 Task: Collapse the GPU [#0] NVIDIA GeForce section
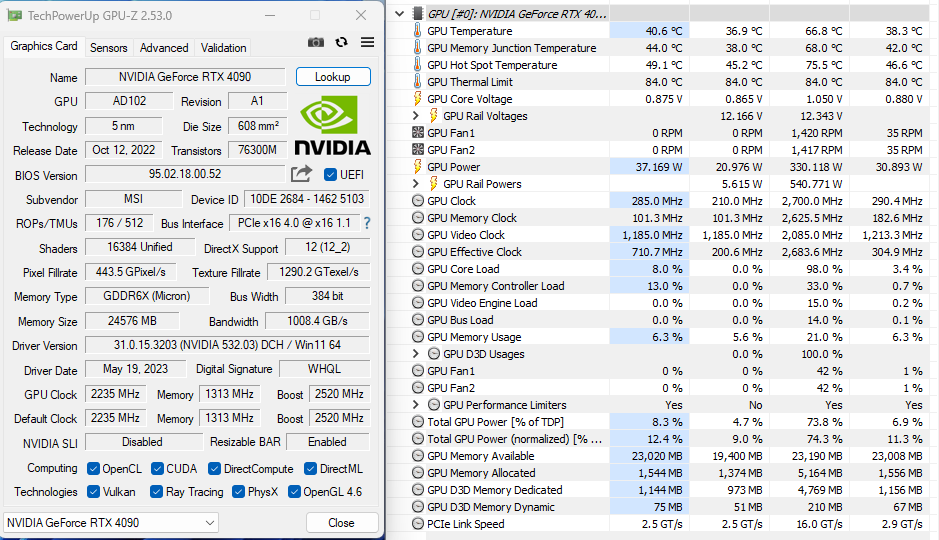click(x=401, y=14)
